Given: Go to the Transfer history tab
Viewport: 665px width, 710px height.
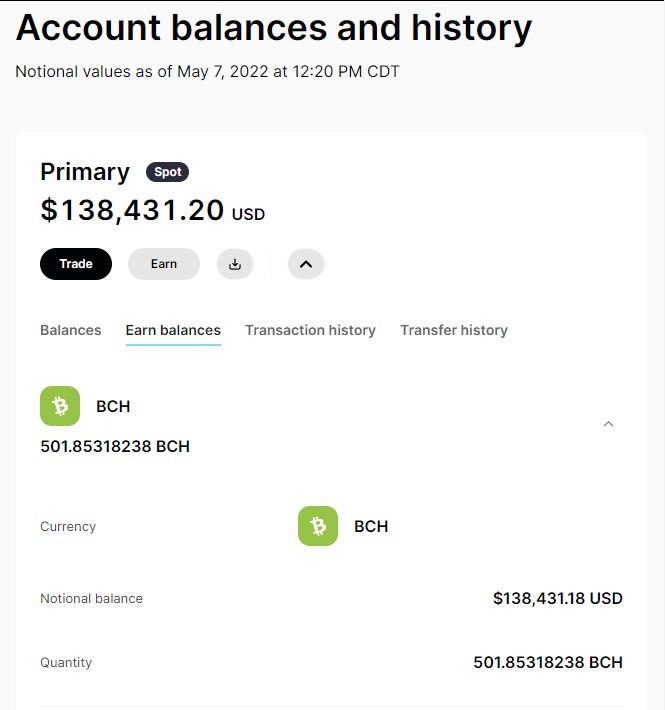Looking at the screenshot, I should 454,330.
